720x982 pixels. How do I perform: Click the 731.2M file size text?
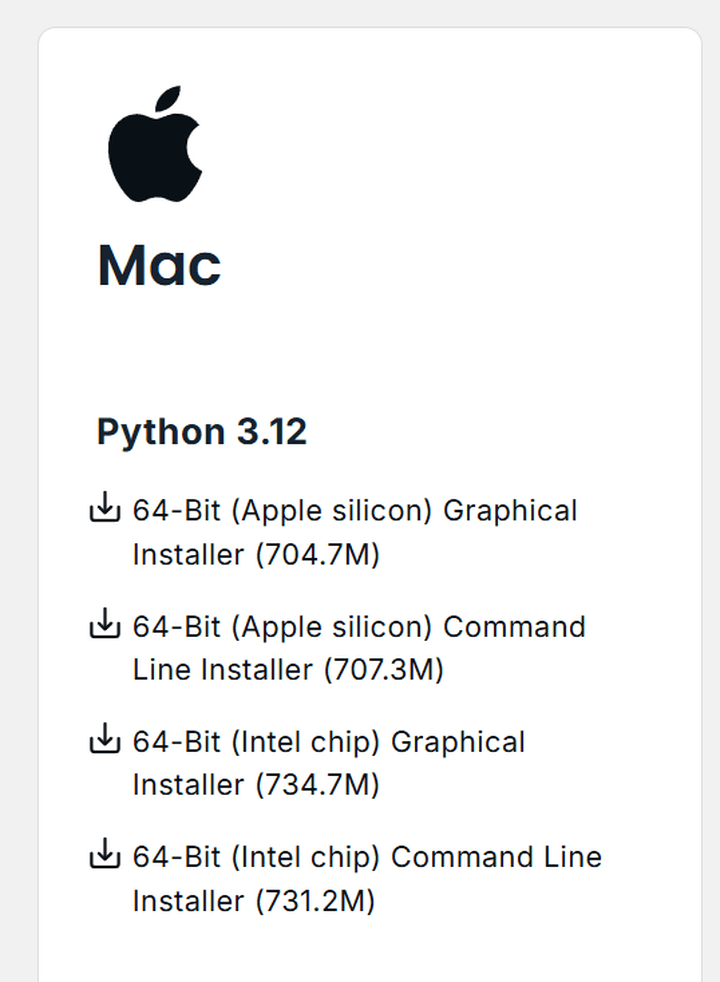pyautogui.click(x=316, y=901)
